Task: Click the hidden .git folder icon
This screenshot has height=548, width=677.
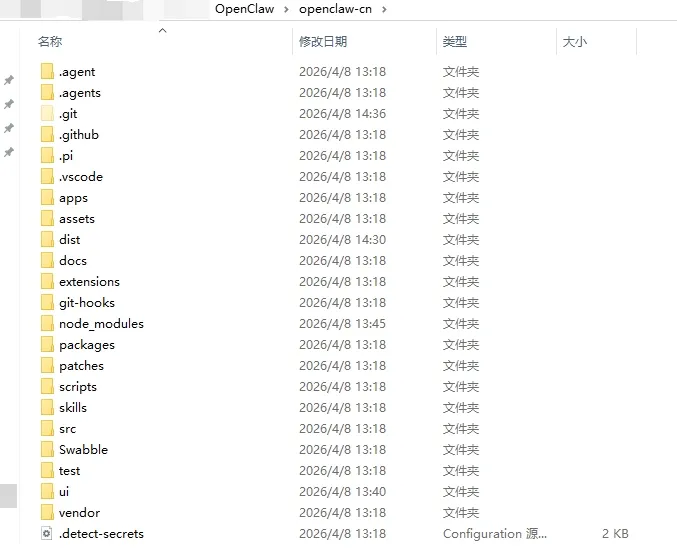Action: pyautogui.click(x=47, y=114)
